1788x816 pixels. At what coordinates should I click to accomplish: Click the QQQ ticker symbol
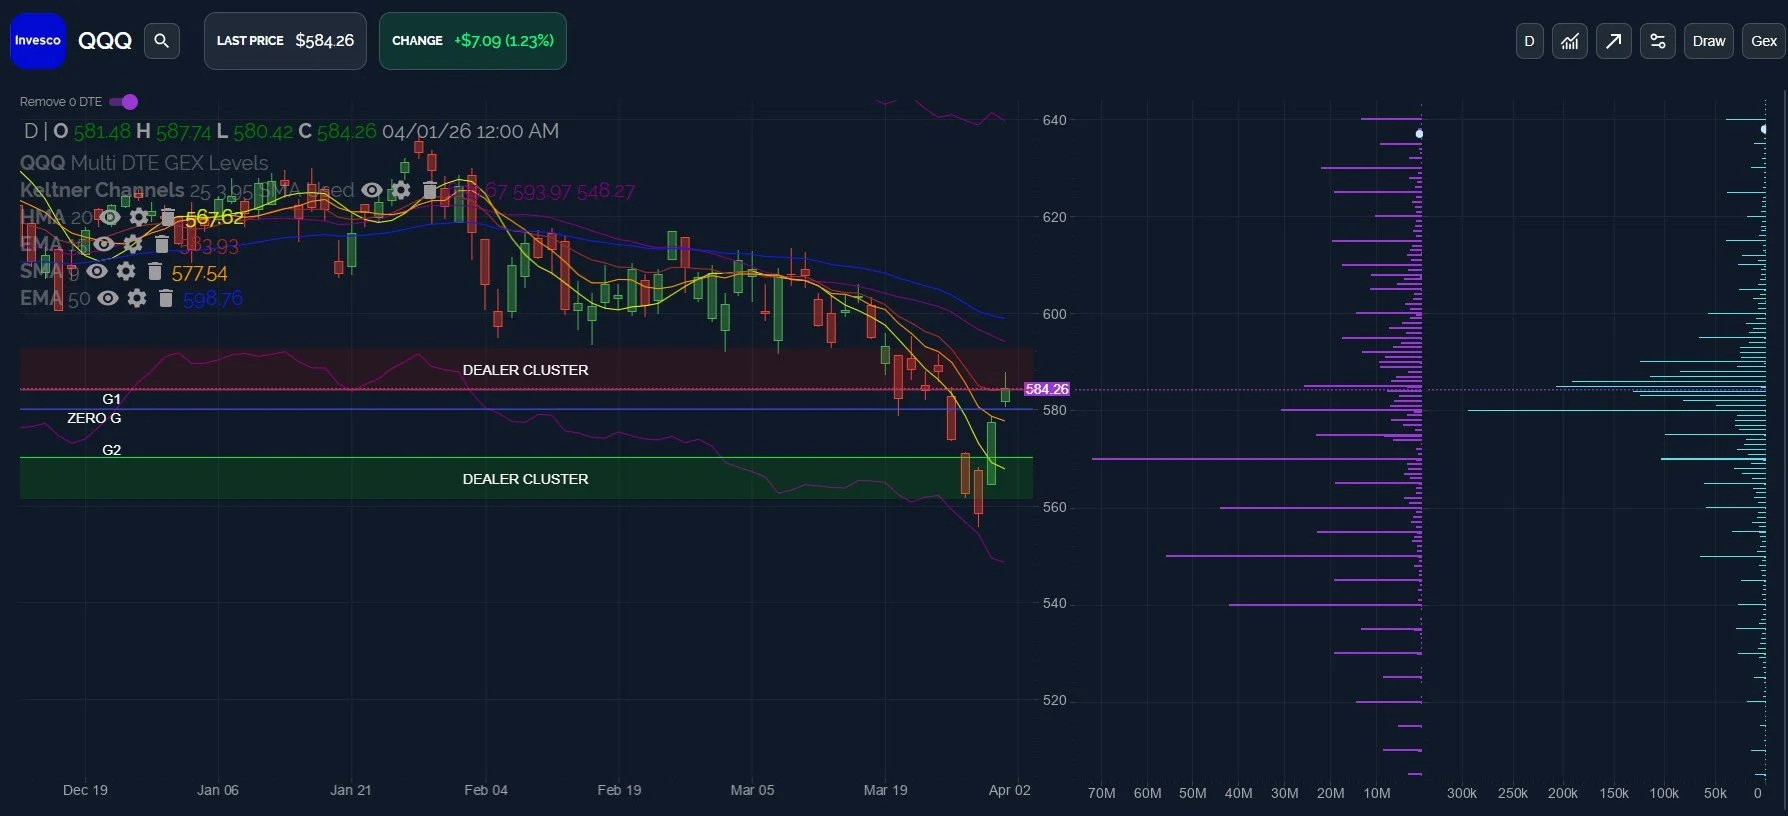tap(105, 41)
